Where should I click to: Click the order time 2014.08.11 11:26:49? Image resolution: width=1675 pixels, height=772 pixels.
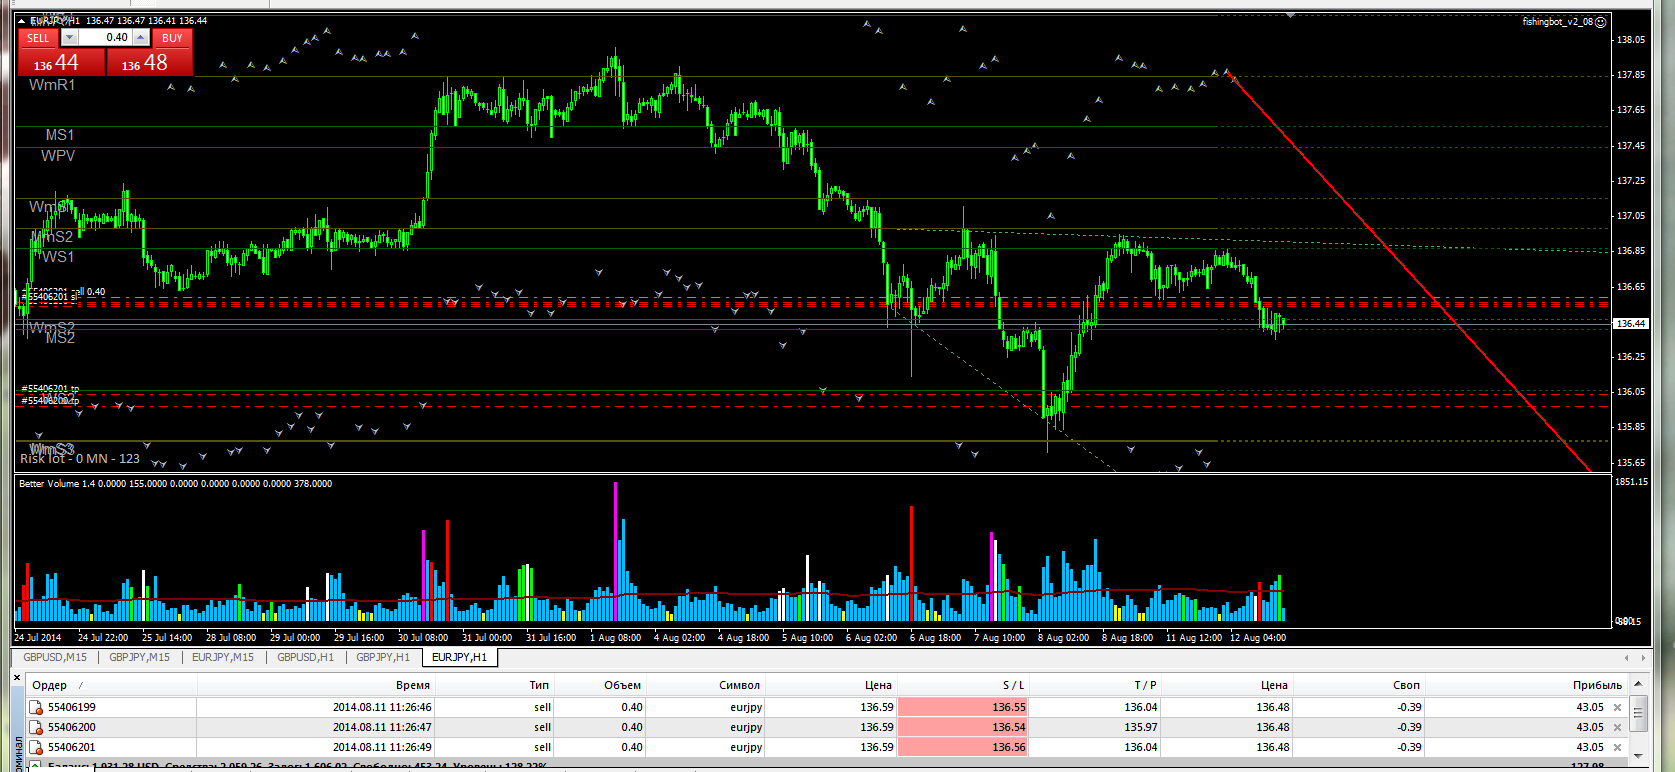point(382,748)
